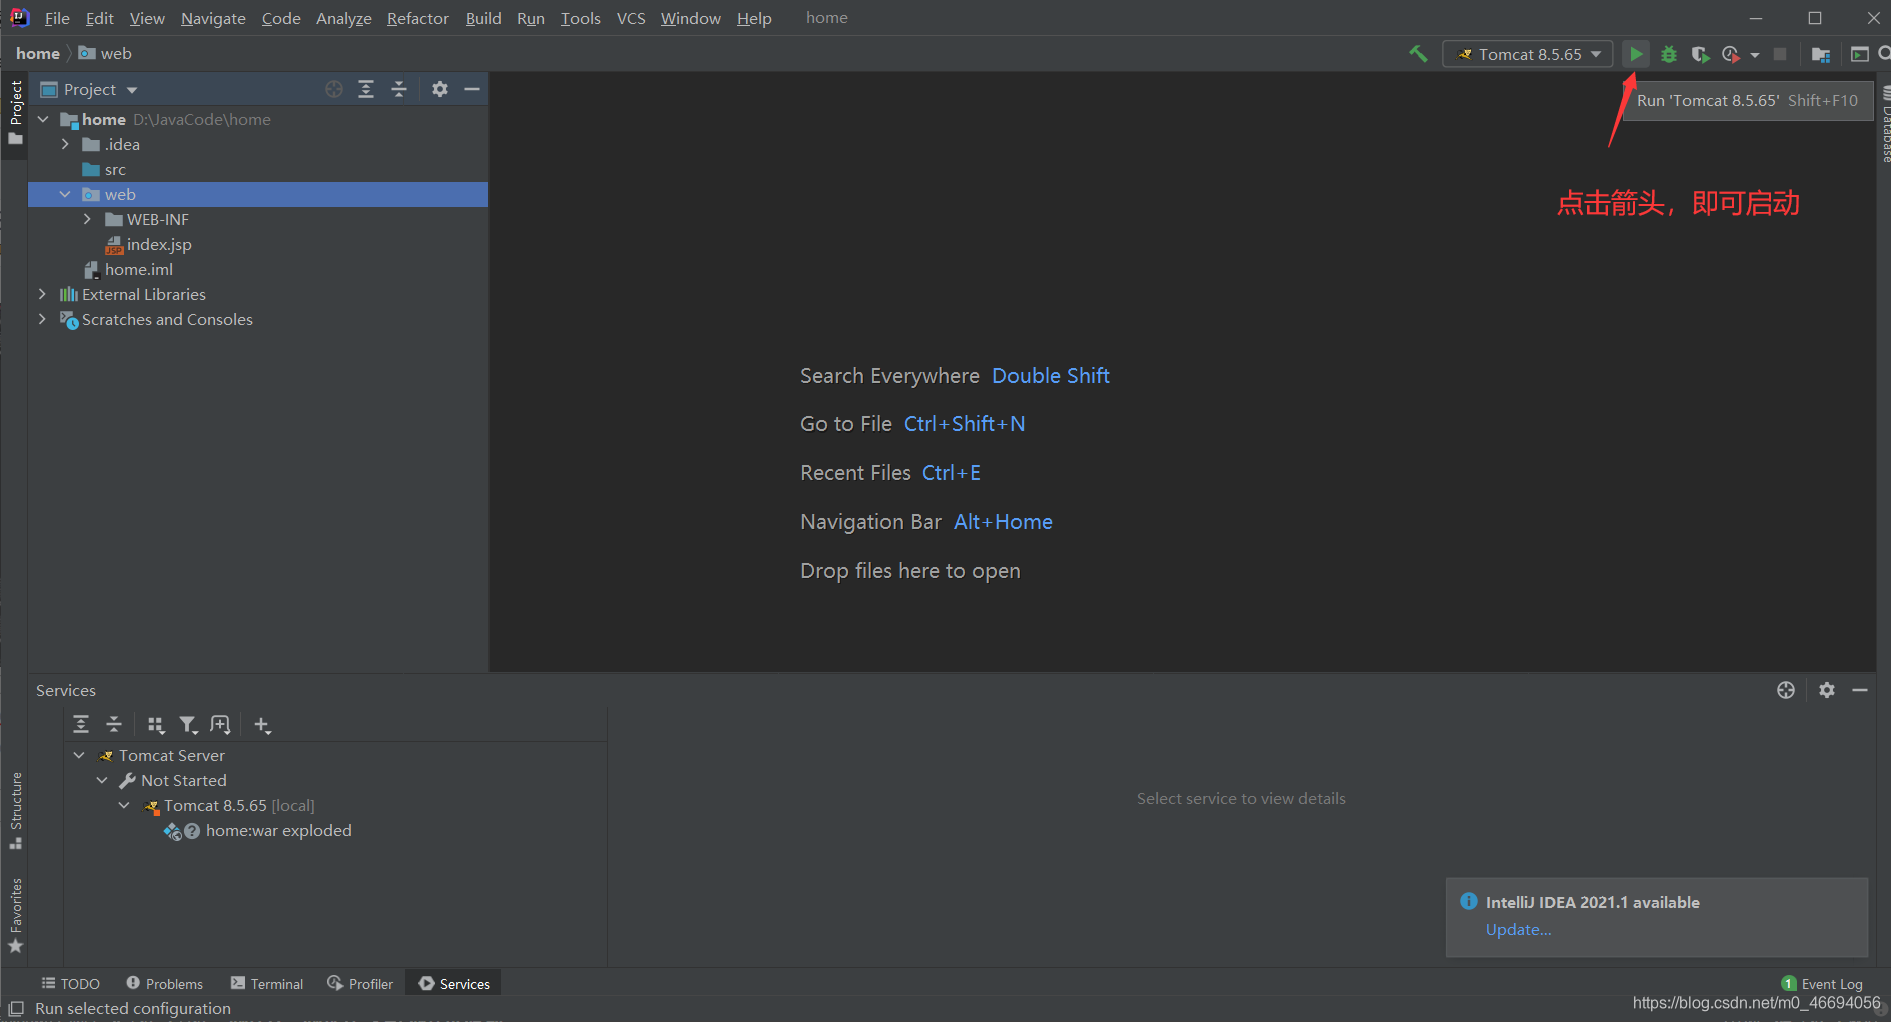The width and height of the screenshot is (1891, 1022).
Task: Open the File menu
Action: pyautogui.click(x=57, y=18)
